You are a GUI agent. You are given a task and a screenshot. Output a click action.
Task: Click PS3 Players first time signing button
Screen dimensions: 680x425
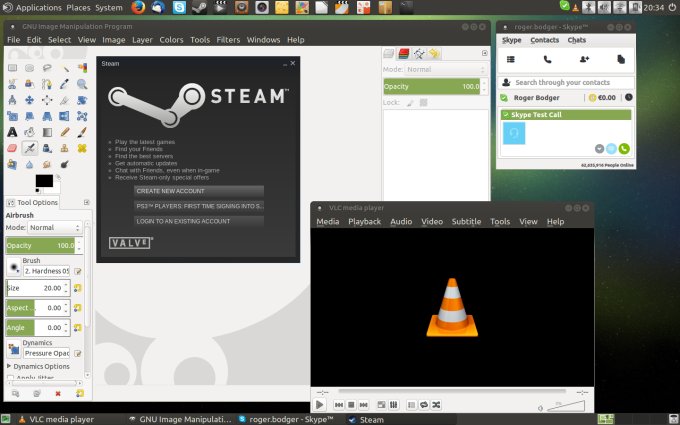199,206
